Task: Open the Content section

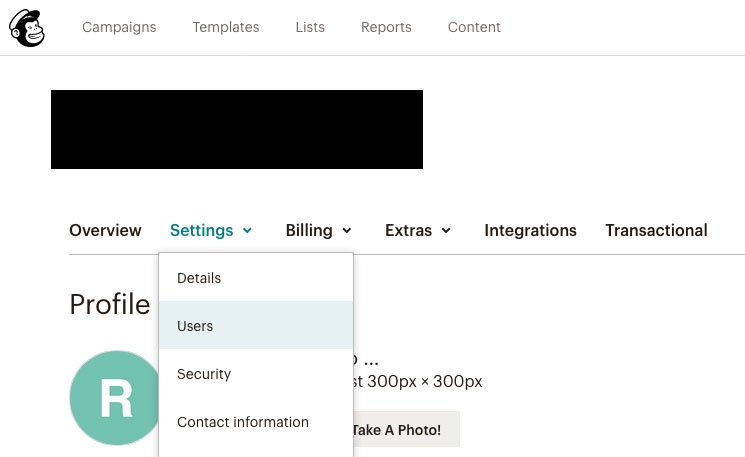Action: [x=474, y=27]
